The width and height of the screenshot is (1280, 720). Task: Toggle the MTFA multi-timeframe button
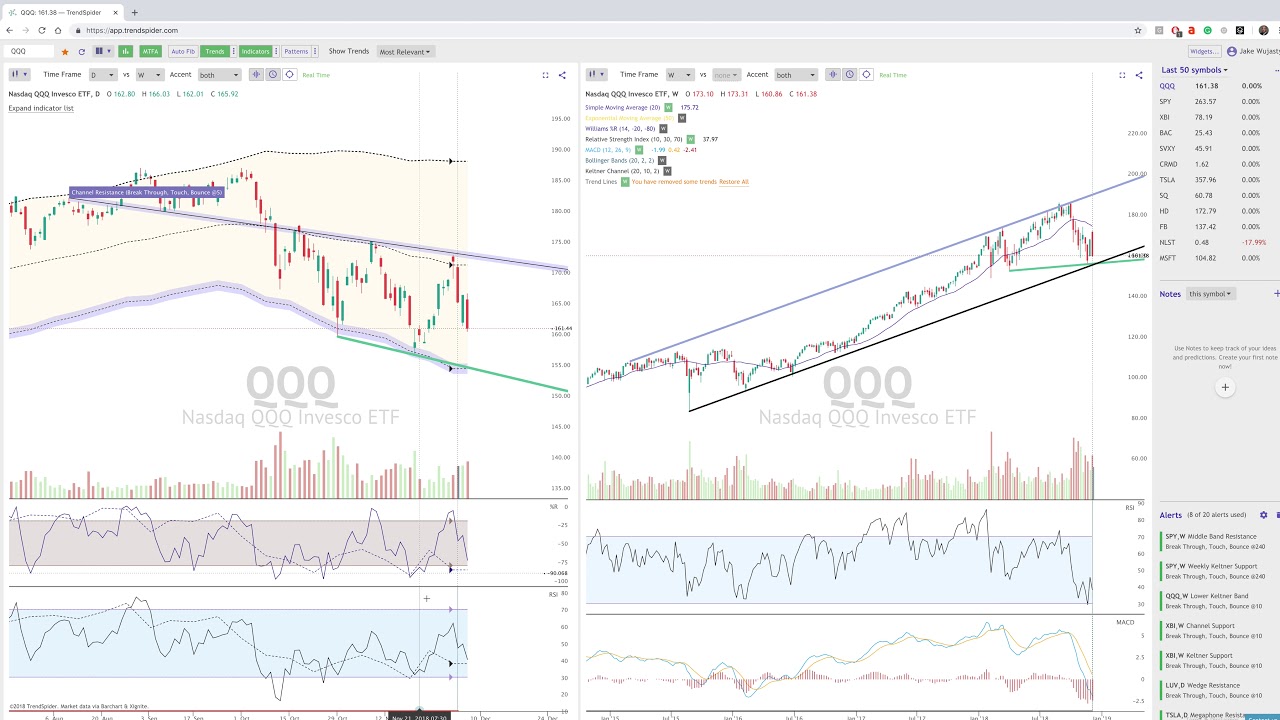(150, 51)
